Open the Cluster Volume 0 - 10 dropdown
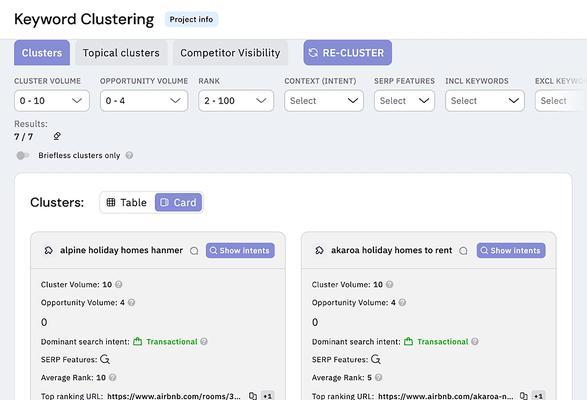587x400 pixels. [x=52, y=101]
